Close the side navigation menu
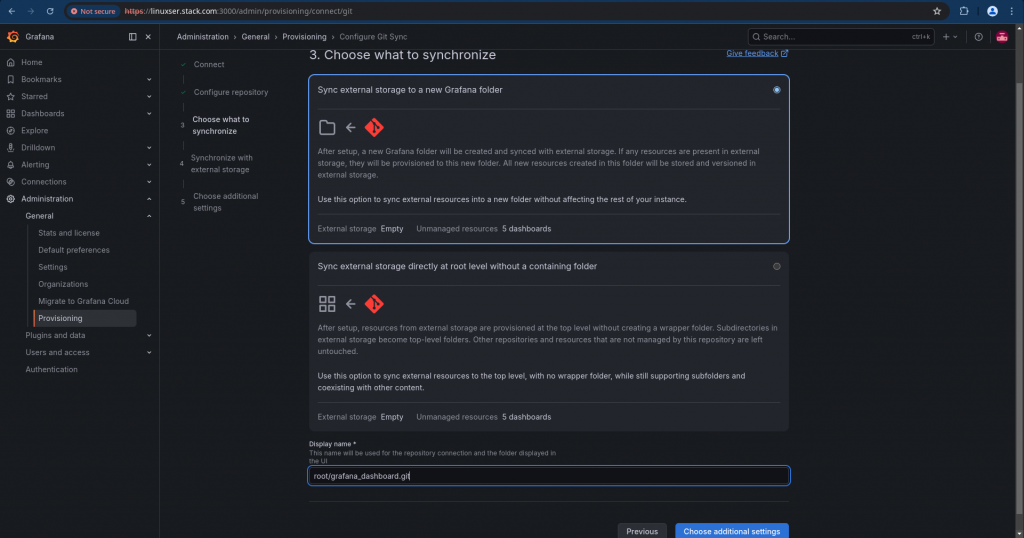 (x=148, y=37)
